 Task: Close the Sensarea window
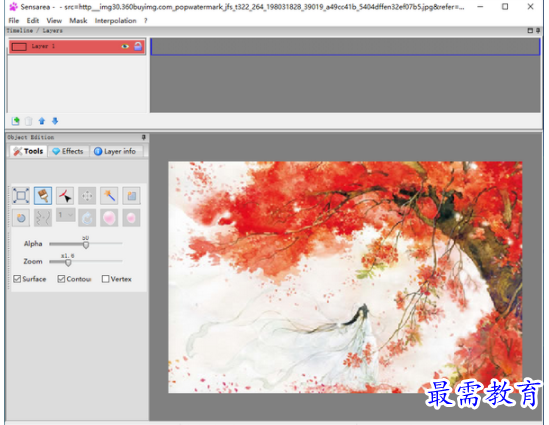530,7
